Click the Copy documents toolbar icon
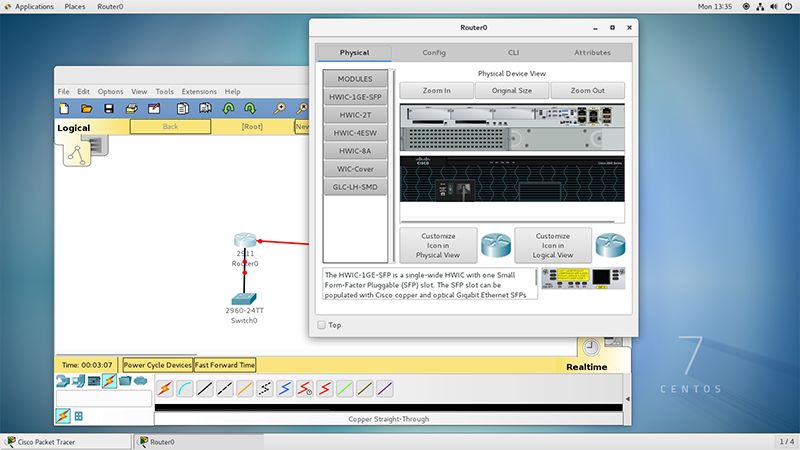The width and height of the screenshot is (800, 450). point(183,108)
